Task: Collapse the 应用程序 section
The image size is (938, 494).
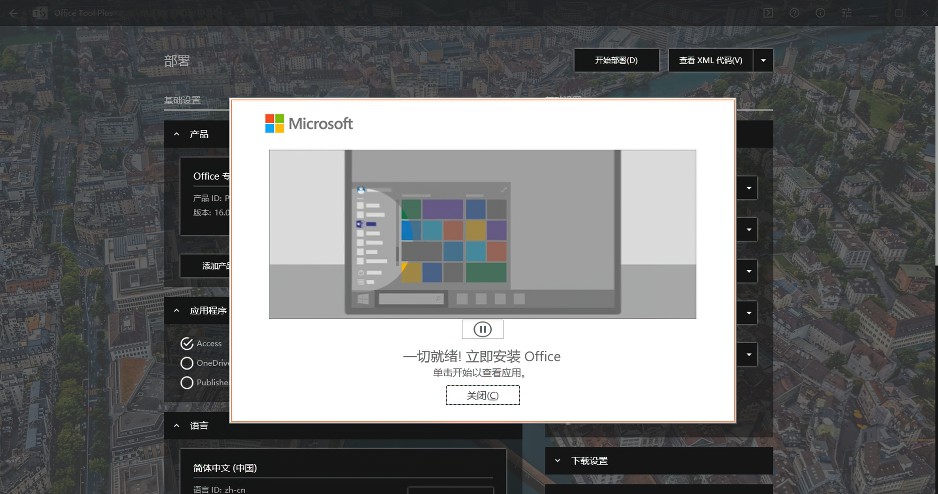Action: pos(176,310)
